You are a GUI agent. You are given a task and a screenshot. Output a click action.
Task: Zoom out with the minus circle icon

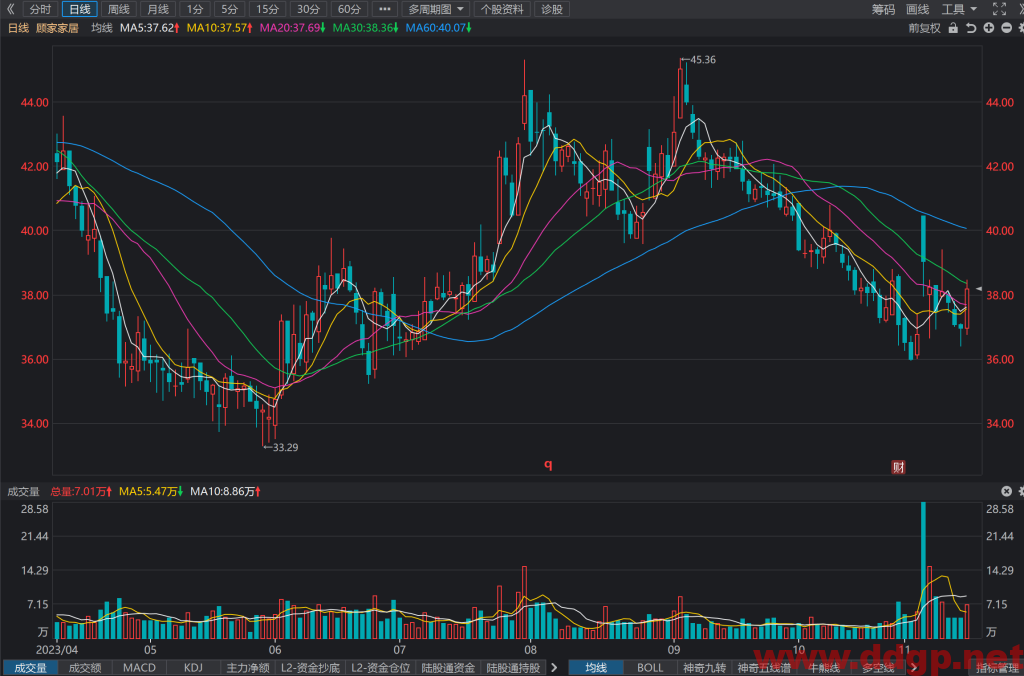(x=1006, y=28)
